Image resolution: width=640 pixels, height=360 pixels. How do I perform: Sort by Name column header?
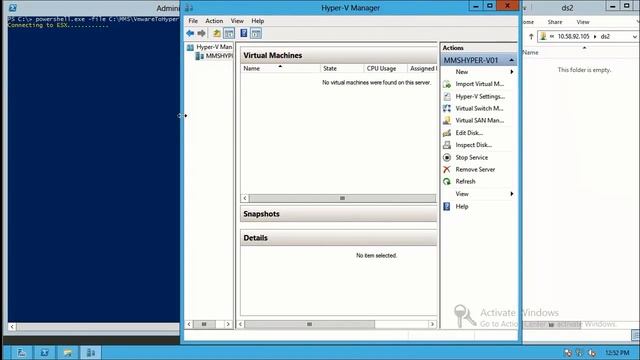pyautogui.click(x=280, y=69)
